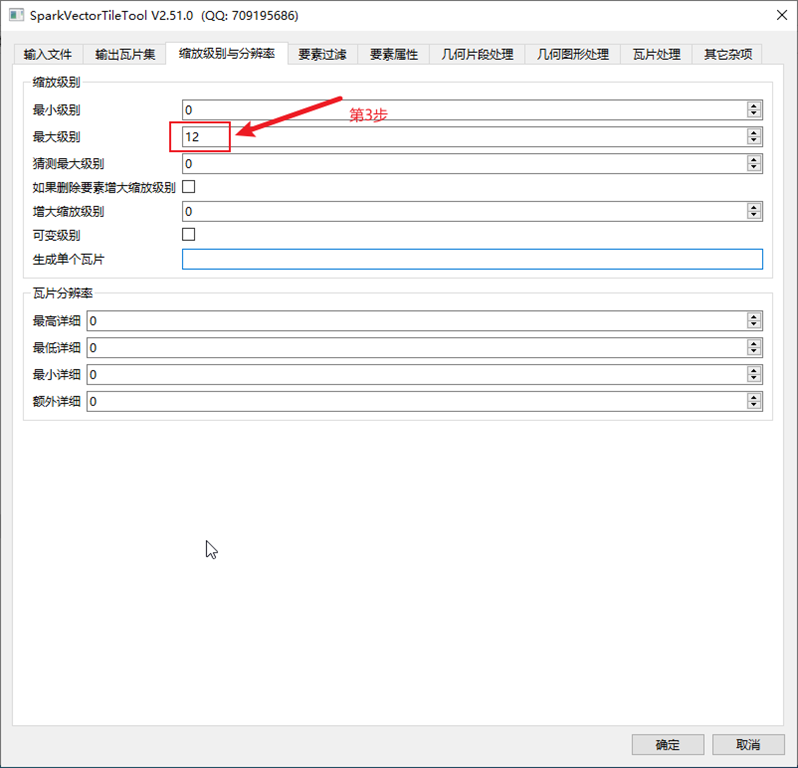Increase 最高详细 with the up arrow

754,317
